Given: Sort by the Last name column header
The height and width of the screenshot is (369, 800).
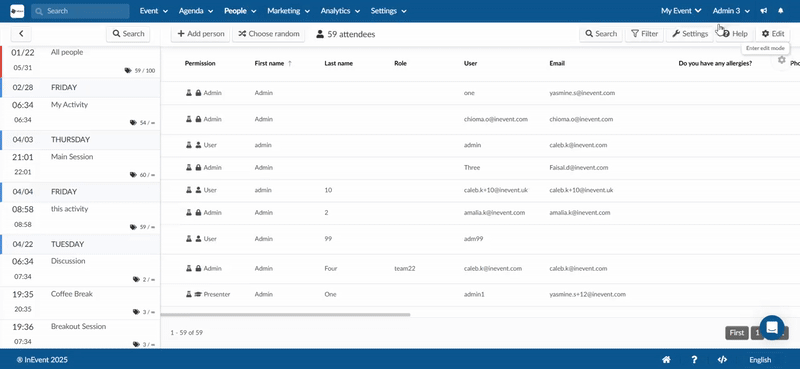Looking at the screenshot, I should pos(338,64).
